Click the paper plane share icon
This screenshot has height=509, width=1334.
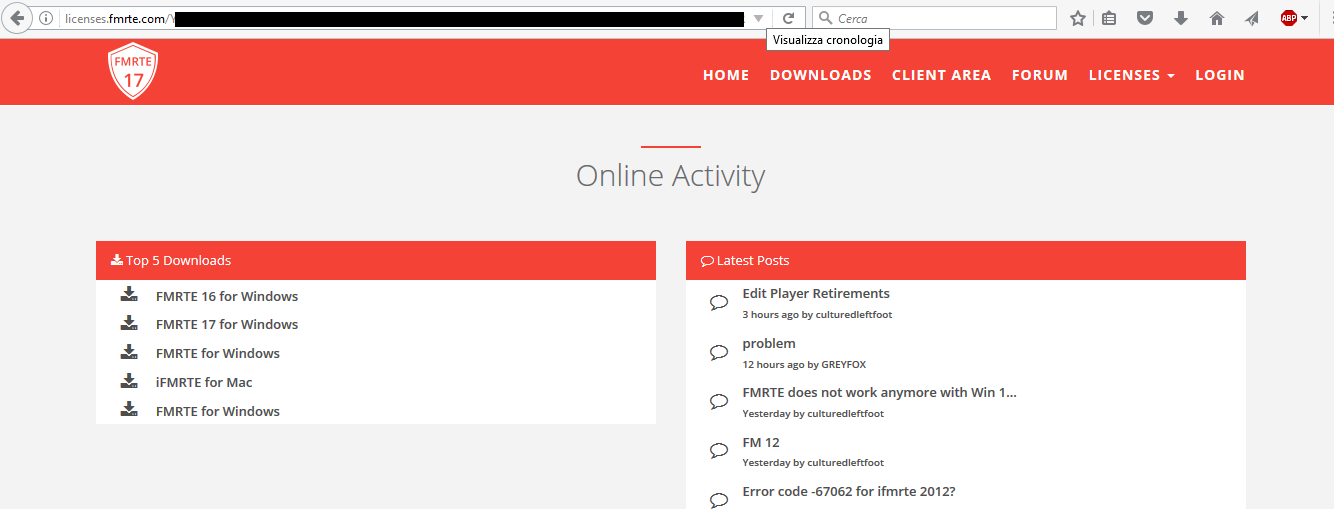point(1252,18)
